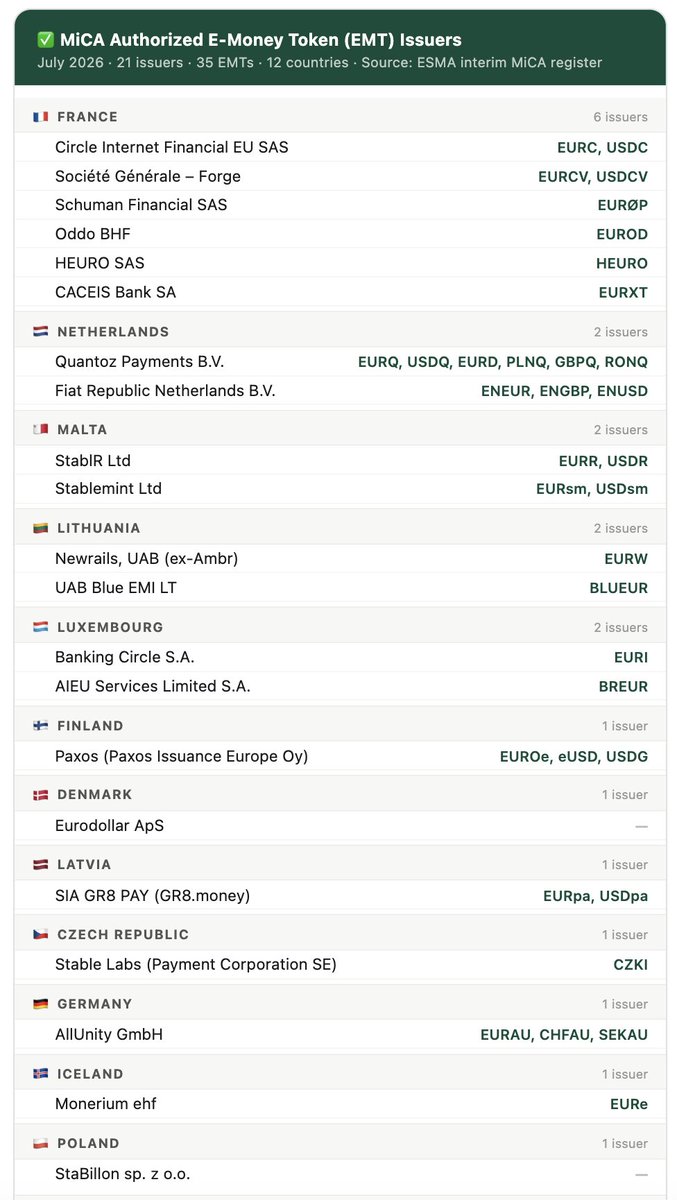Viewport: 677px width, 1200px height.
Task: Click the BREUR token
Action: point(623,687)
